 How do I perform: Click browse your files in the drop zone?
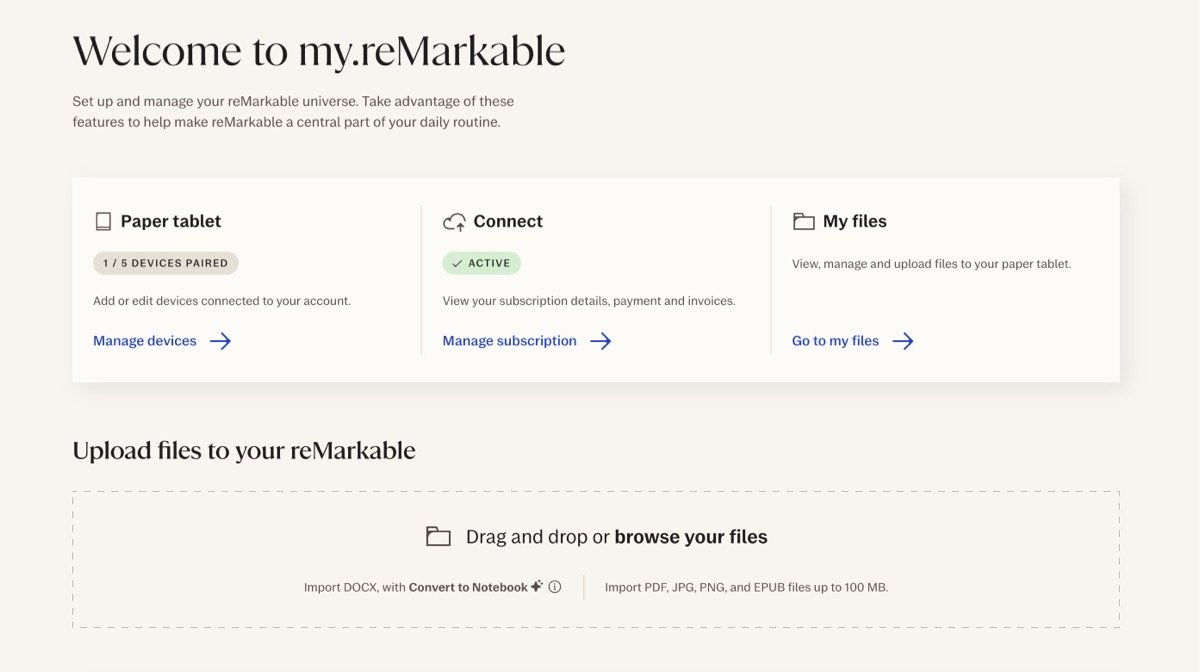tap(691, 537)
